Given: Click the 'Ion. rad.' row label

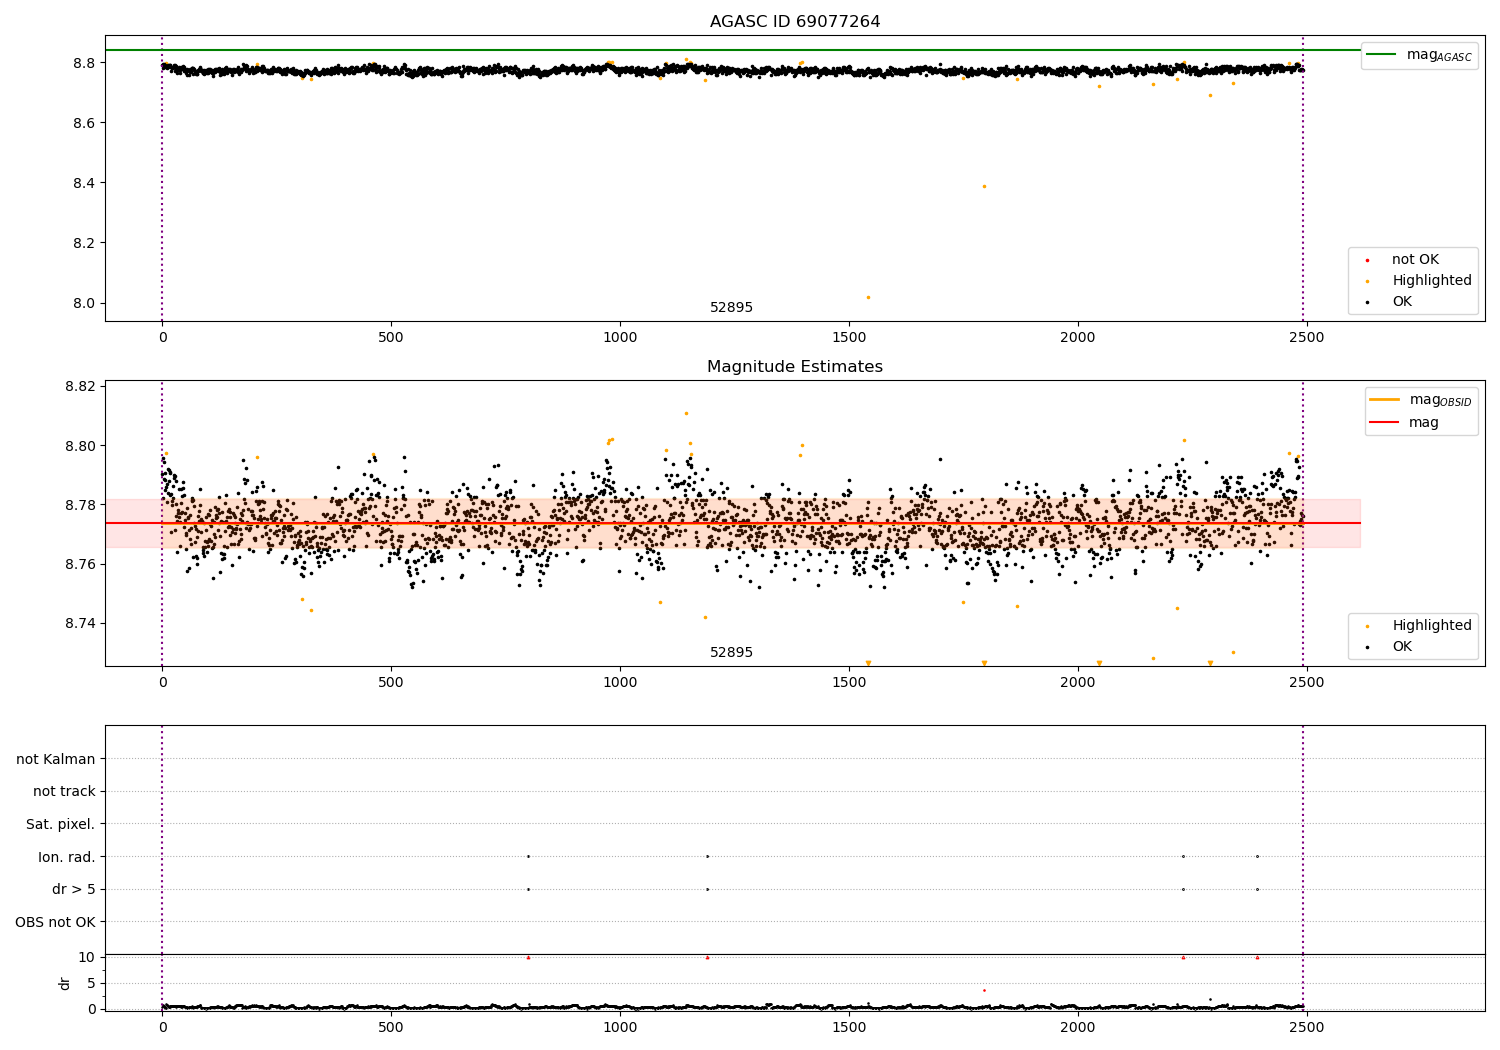Looking at the screenshot, I should coord(67,857).
